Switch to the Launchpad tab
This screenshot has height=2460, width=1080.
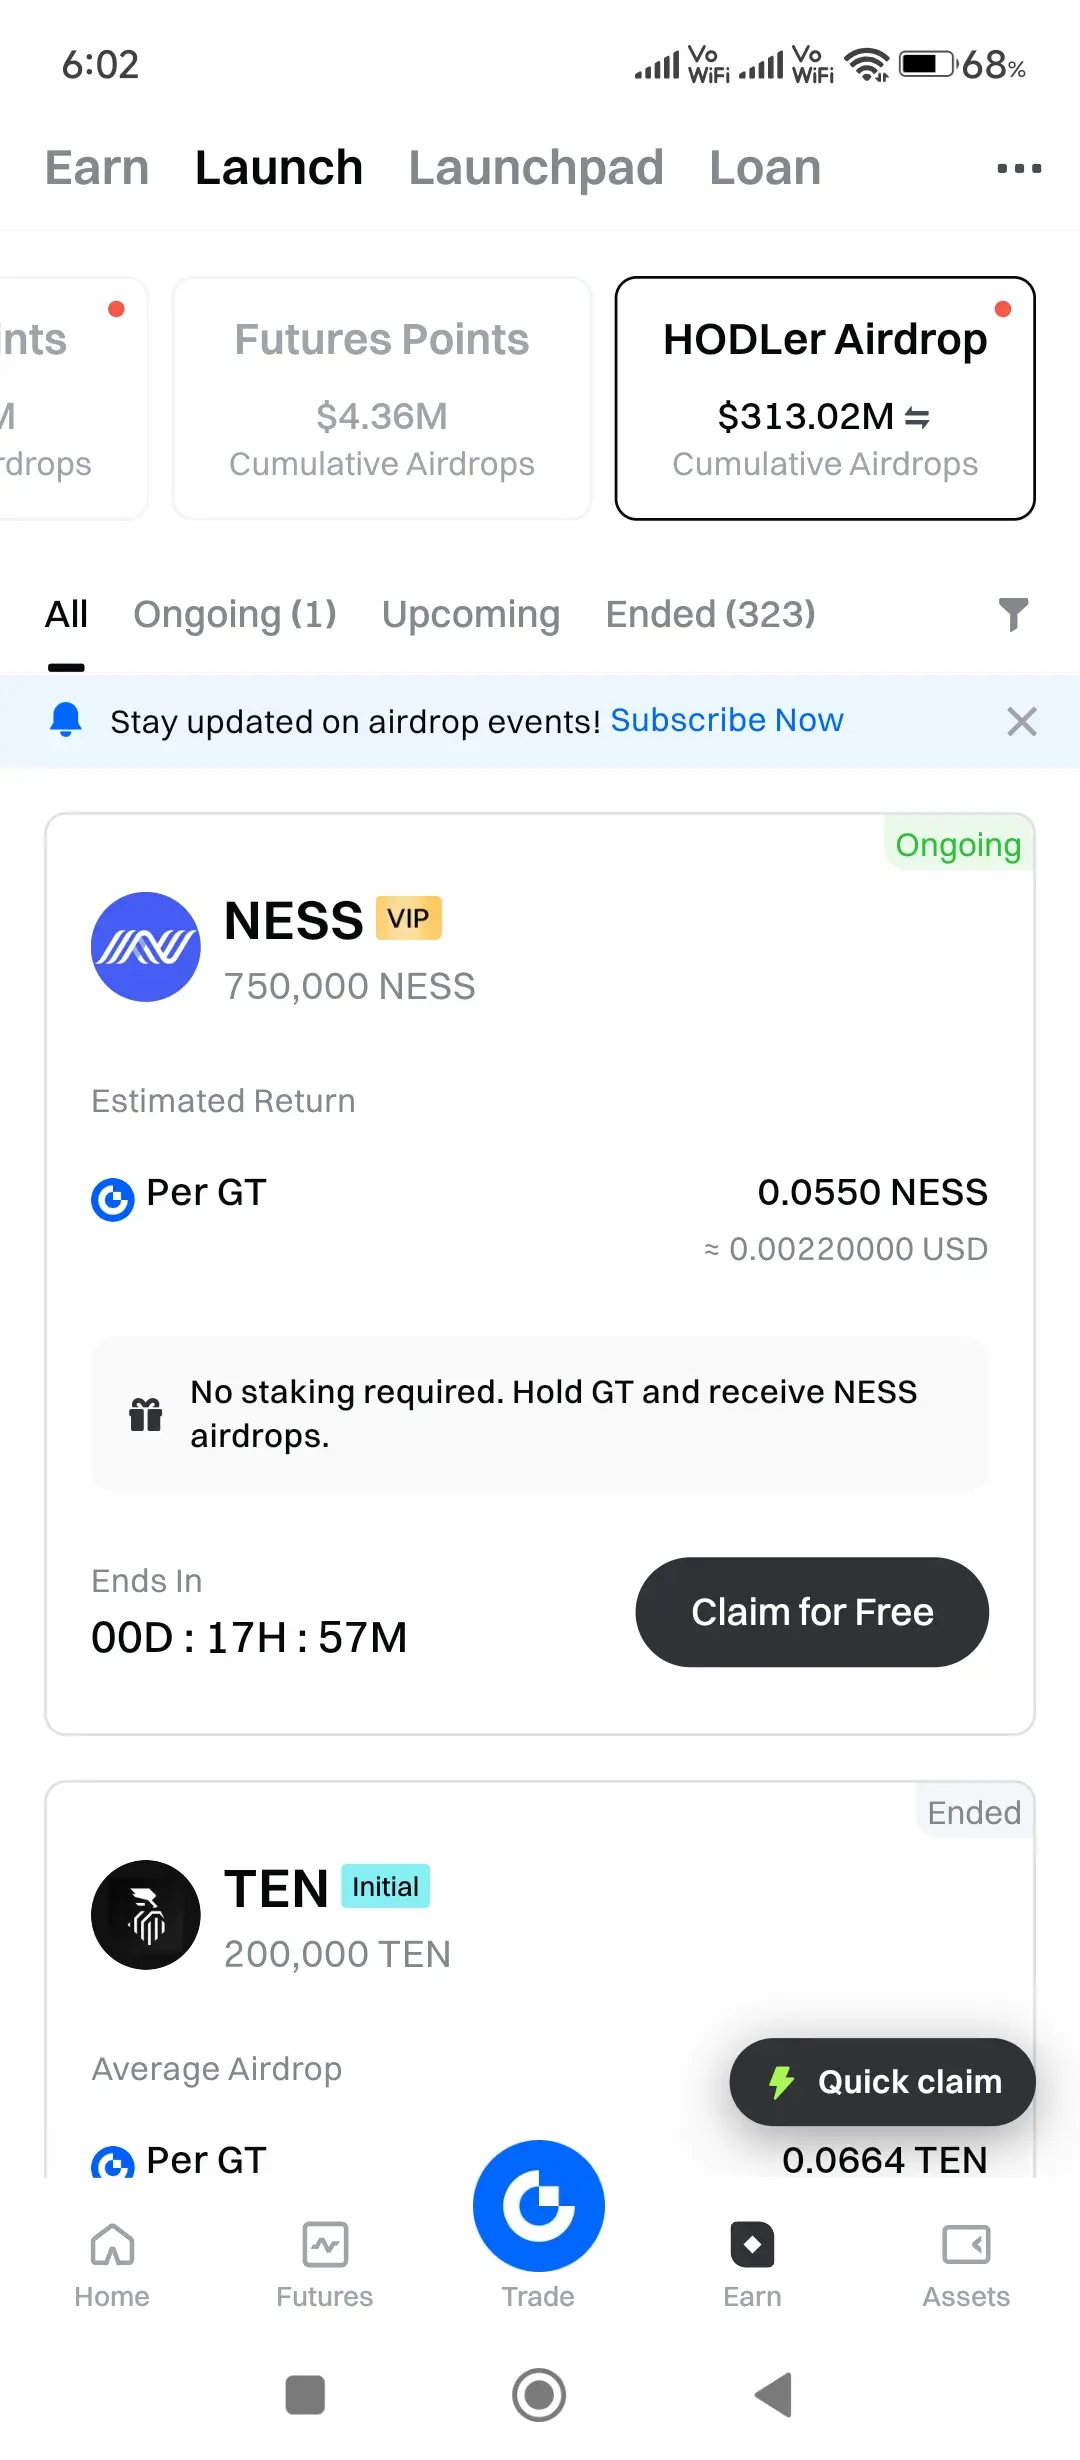pos(536,168)
